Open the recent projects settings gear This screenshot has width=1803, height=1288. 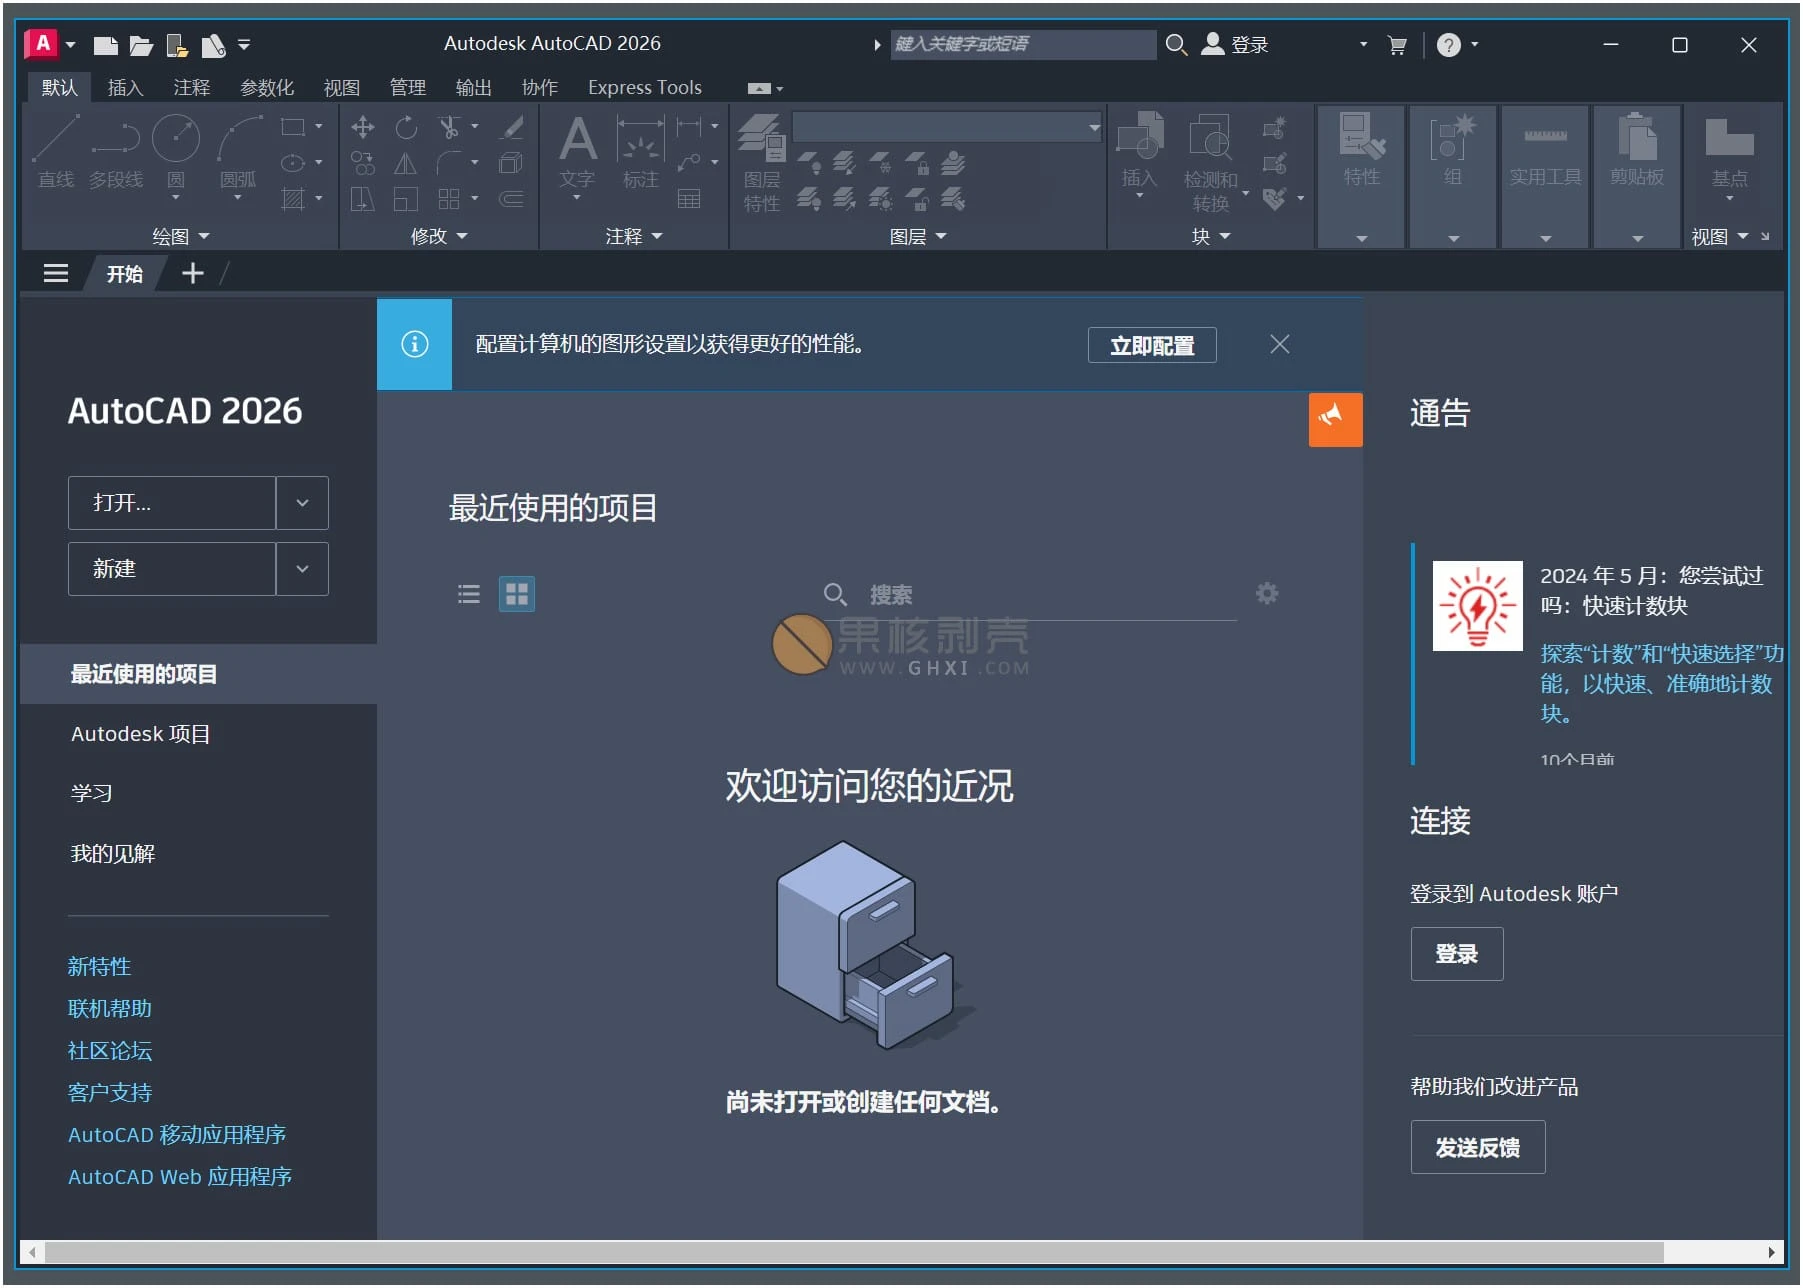[x=1266, y=594]
